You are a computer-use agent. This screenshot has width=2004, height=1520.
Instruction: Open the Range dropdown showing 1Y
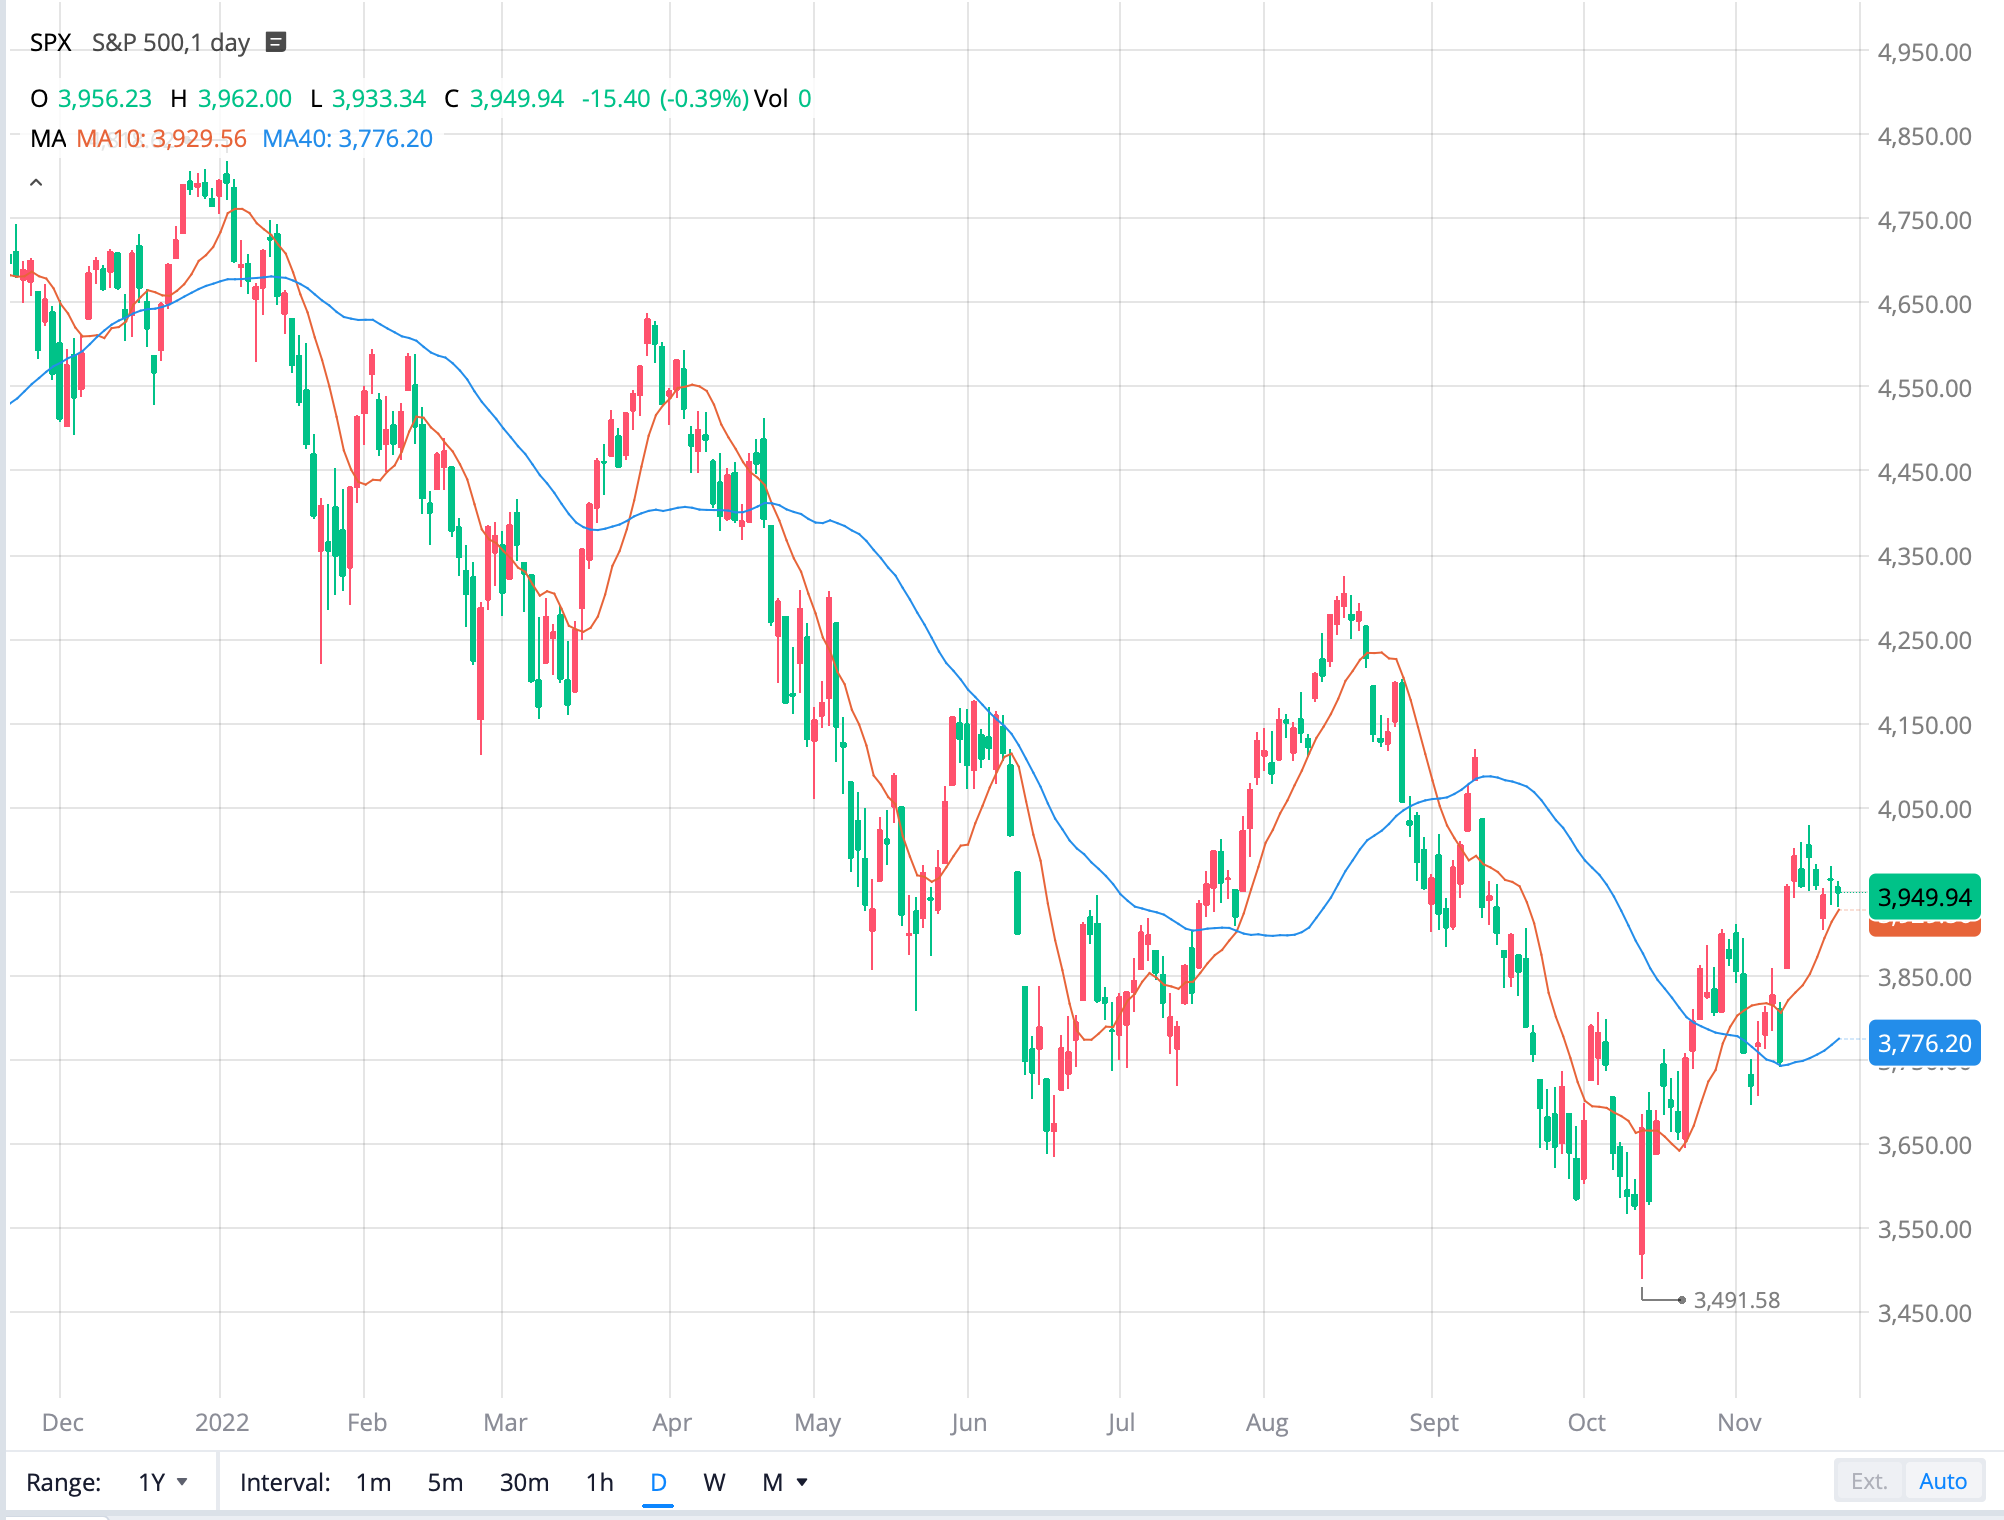pos(158,1483)
